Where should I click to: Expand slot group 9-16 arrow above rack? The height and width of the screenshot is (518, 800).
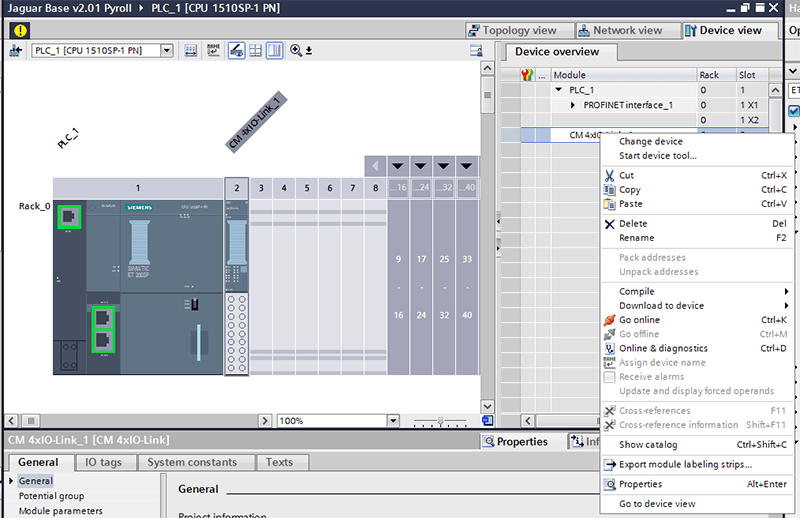397,166
